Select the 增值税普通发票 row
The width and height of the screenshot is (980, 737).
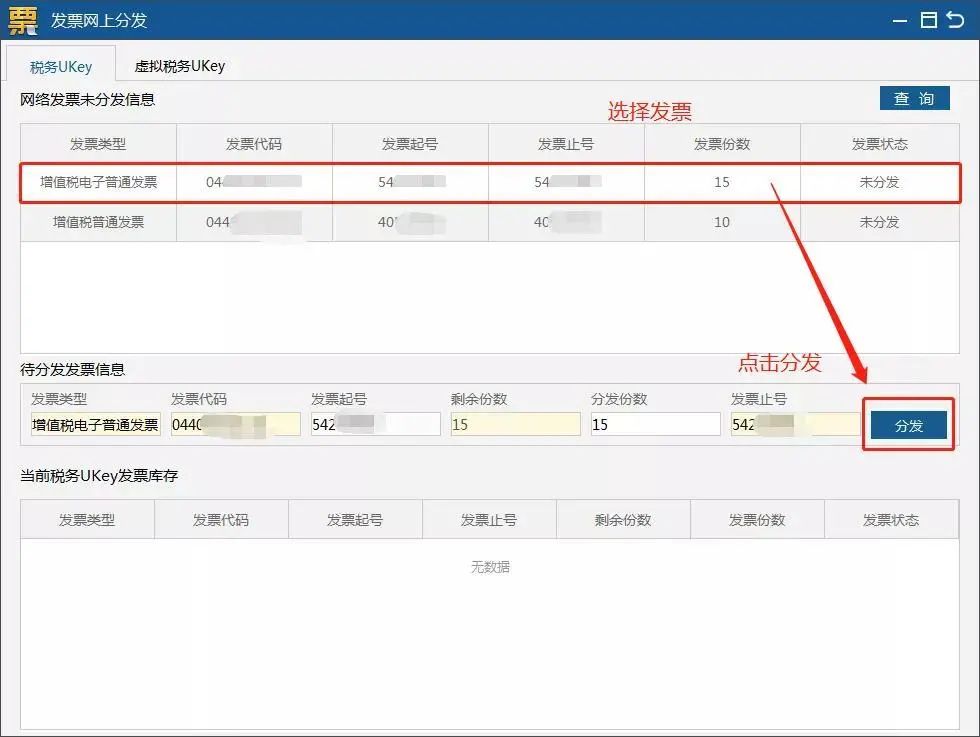coord(490,222)
